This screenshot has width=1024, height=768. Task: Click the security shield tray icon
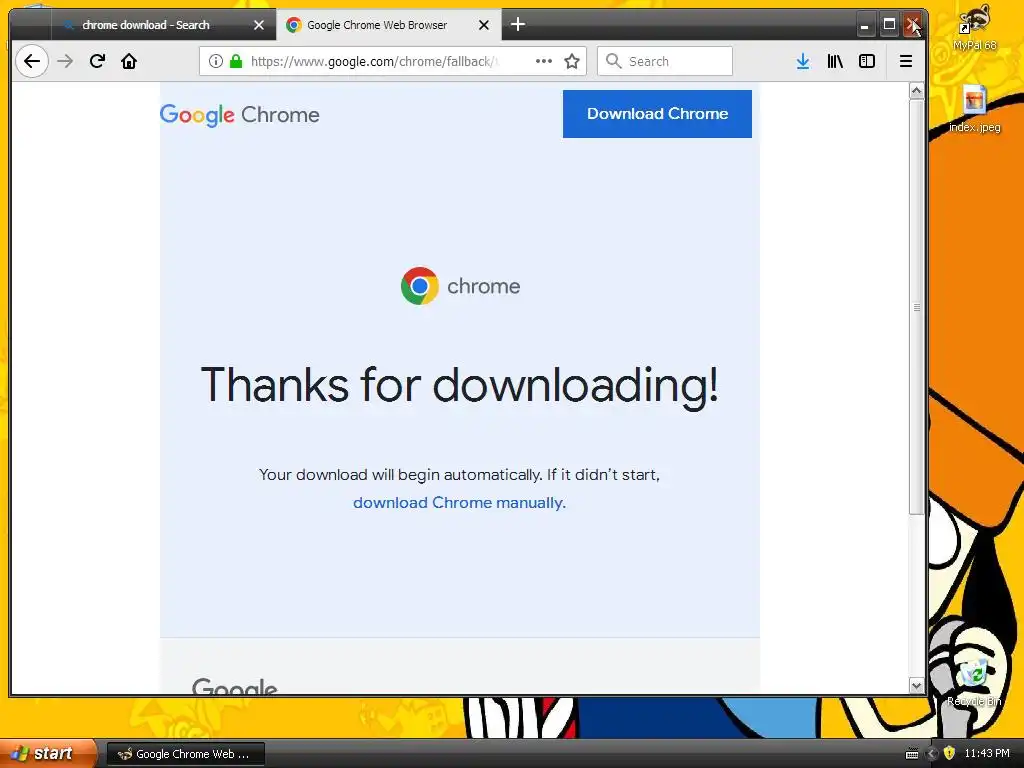click(x=950, y=753)
